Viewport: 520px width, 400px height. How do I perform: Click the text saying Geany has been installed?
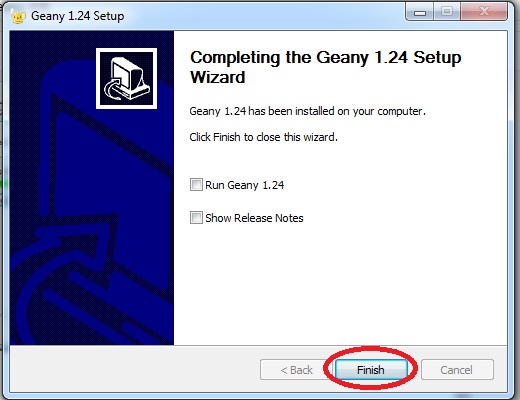tap(307, 111)
